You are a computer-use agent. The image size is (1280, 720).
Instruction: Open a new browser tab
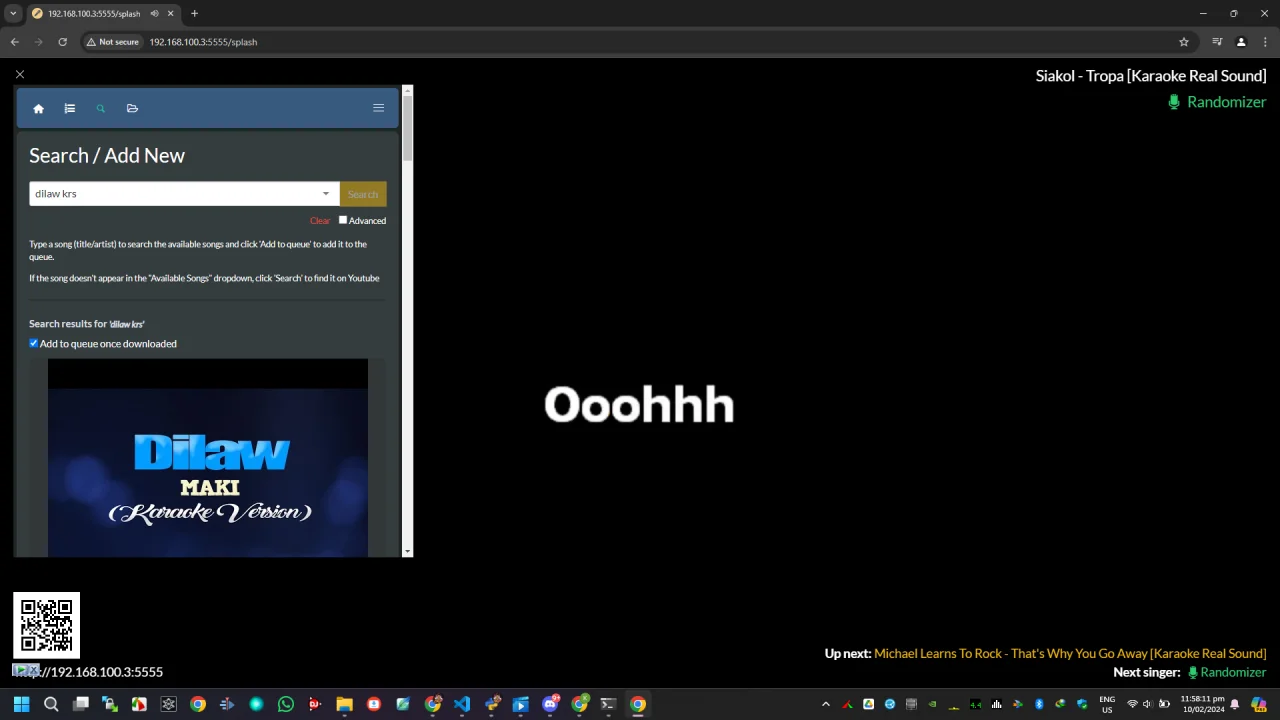coord(194,14)
